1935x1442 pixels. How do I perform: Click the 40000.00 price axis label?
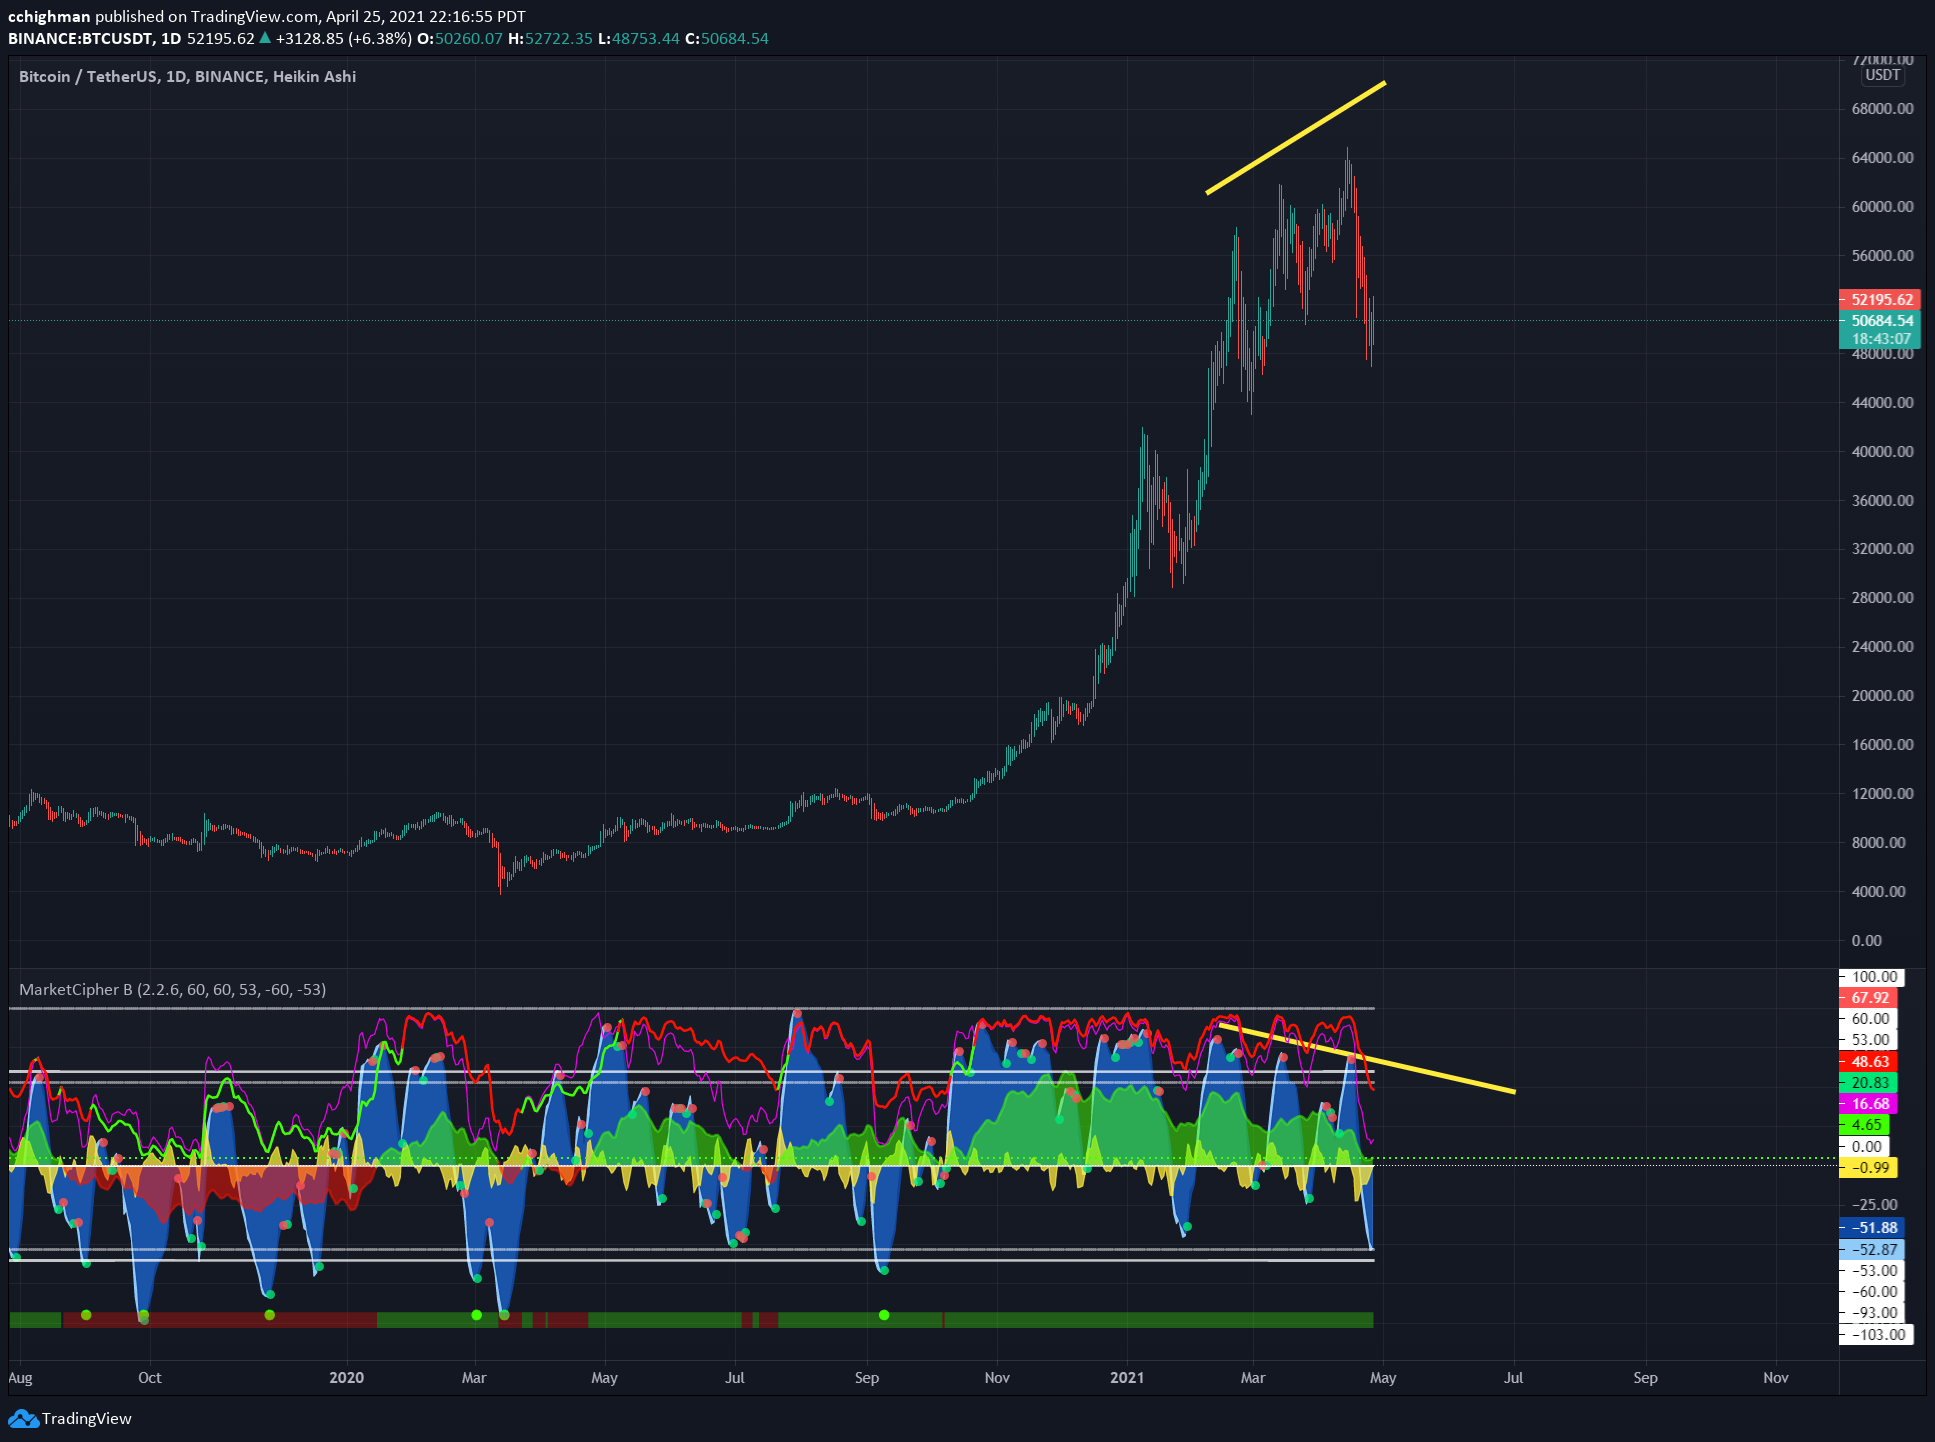pos(1882,451)
